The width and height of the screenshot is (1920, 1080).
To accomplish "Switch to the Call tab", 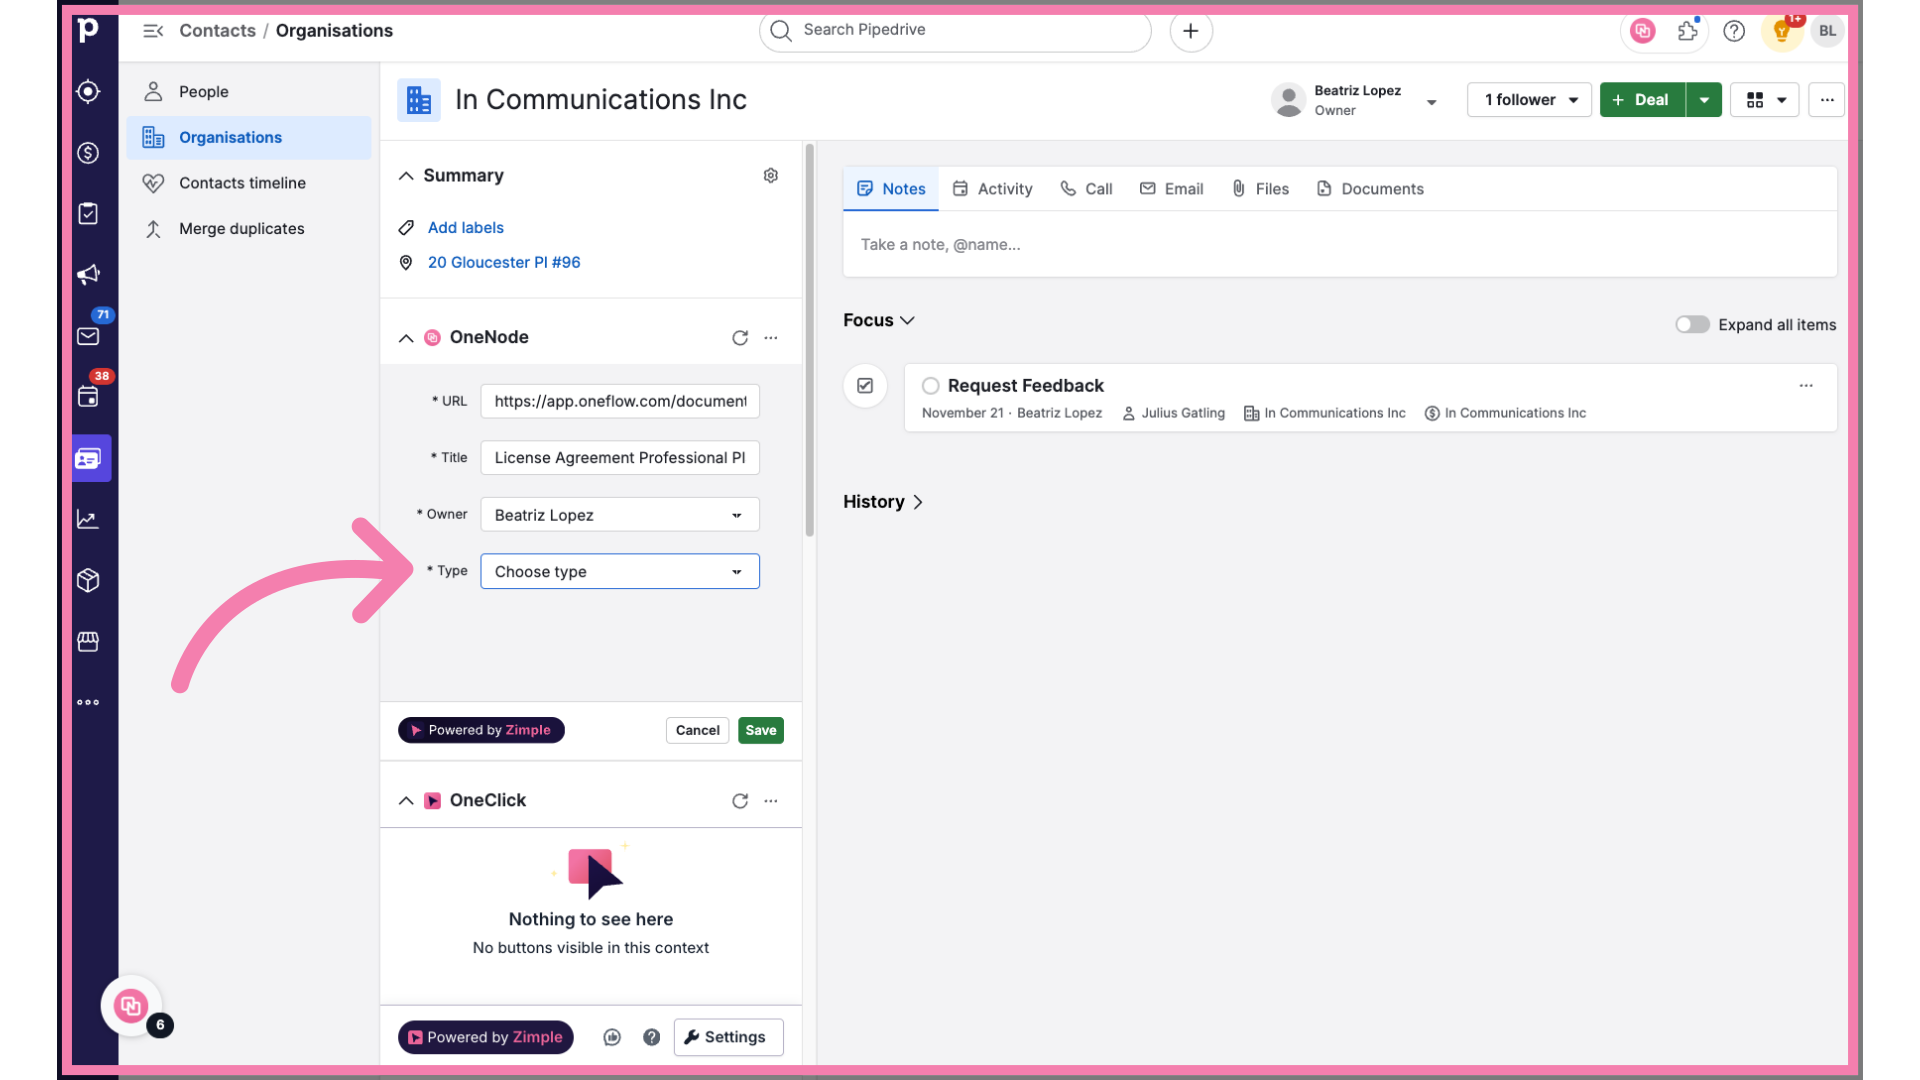I will coord(1086,189).
